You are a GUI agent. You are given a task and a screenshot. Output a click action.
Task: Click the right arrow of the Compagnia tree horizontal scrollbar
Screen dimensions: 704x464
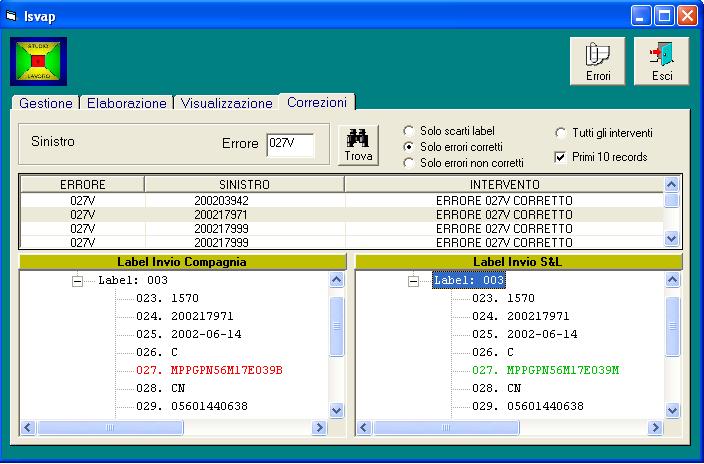(319, 428)
